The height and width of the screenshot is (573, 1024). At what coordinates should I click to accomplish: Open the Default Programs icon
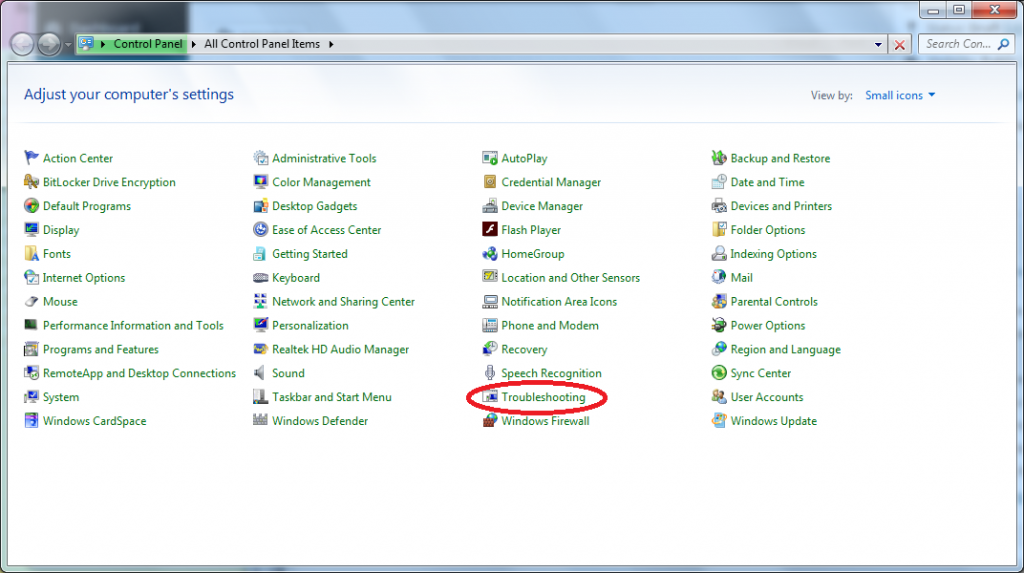point(31,206)
